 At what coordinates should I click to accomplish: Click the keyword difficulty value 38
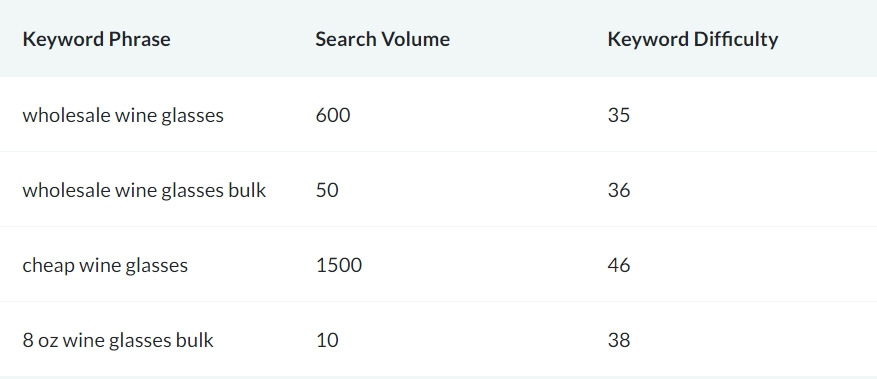[x=619, y=340]
